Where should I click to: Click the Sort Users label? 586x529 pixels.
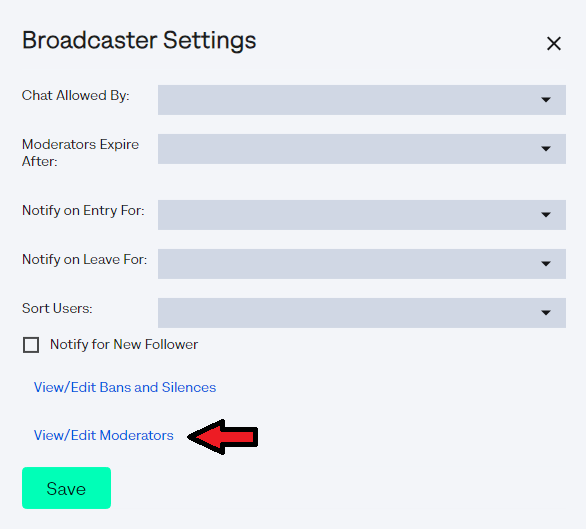[x=57, y=308]
